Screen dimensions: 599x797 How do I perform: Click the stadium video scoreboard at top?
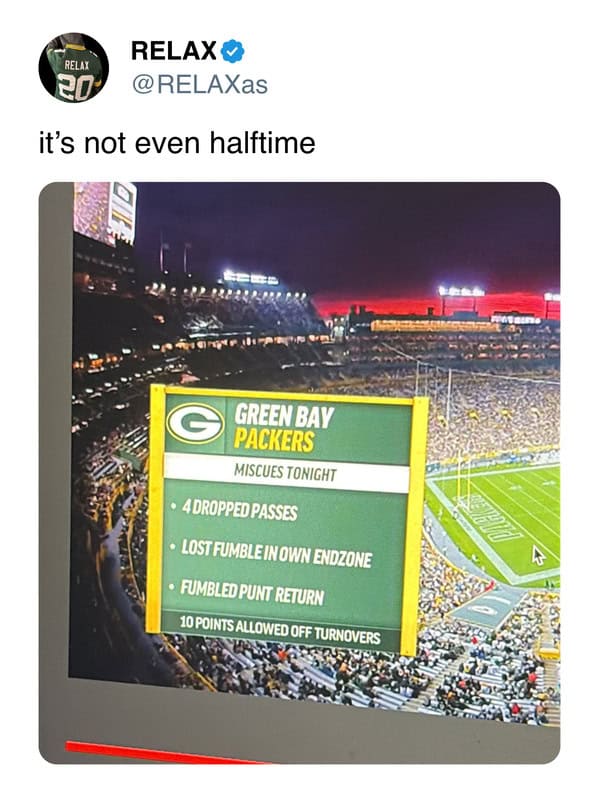105,211
